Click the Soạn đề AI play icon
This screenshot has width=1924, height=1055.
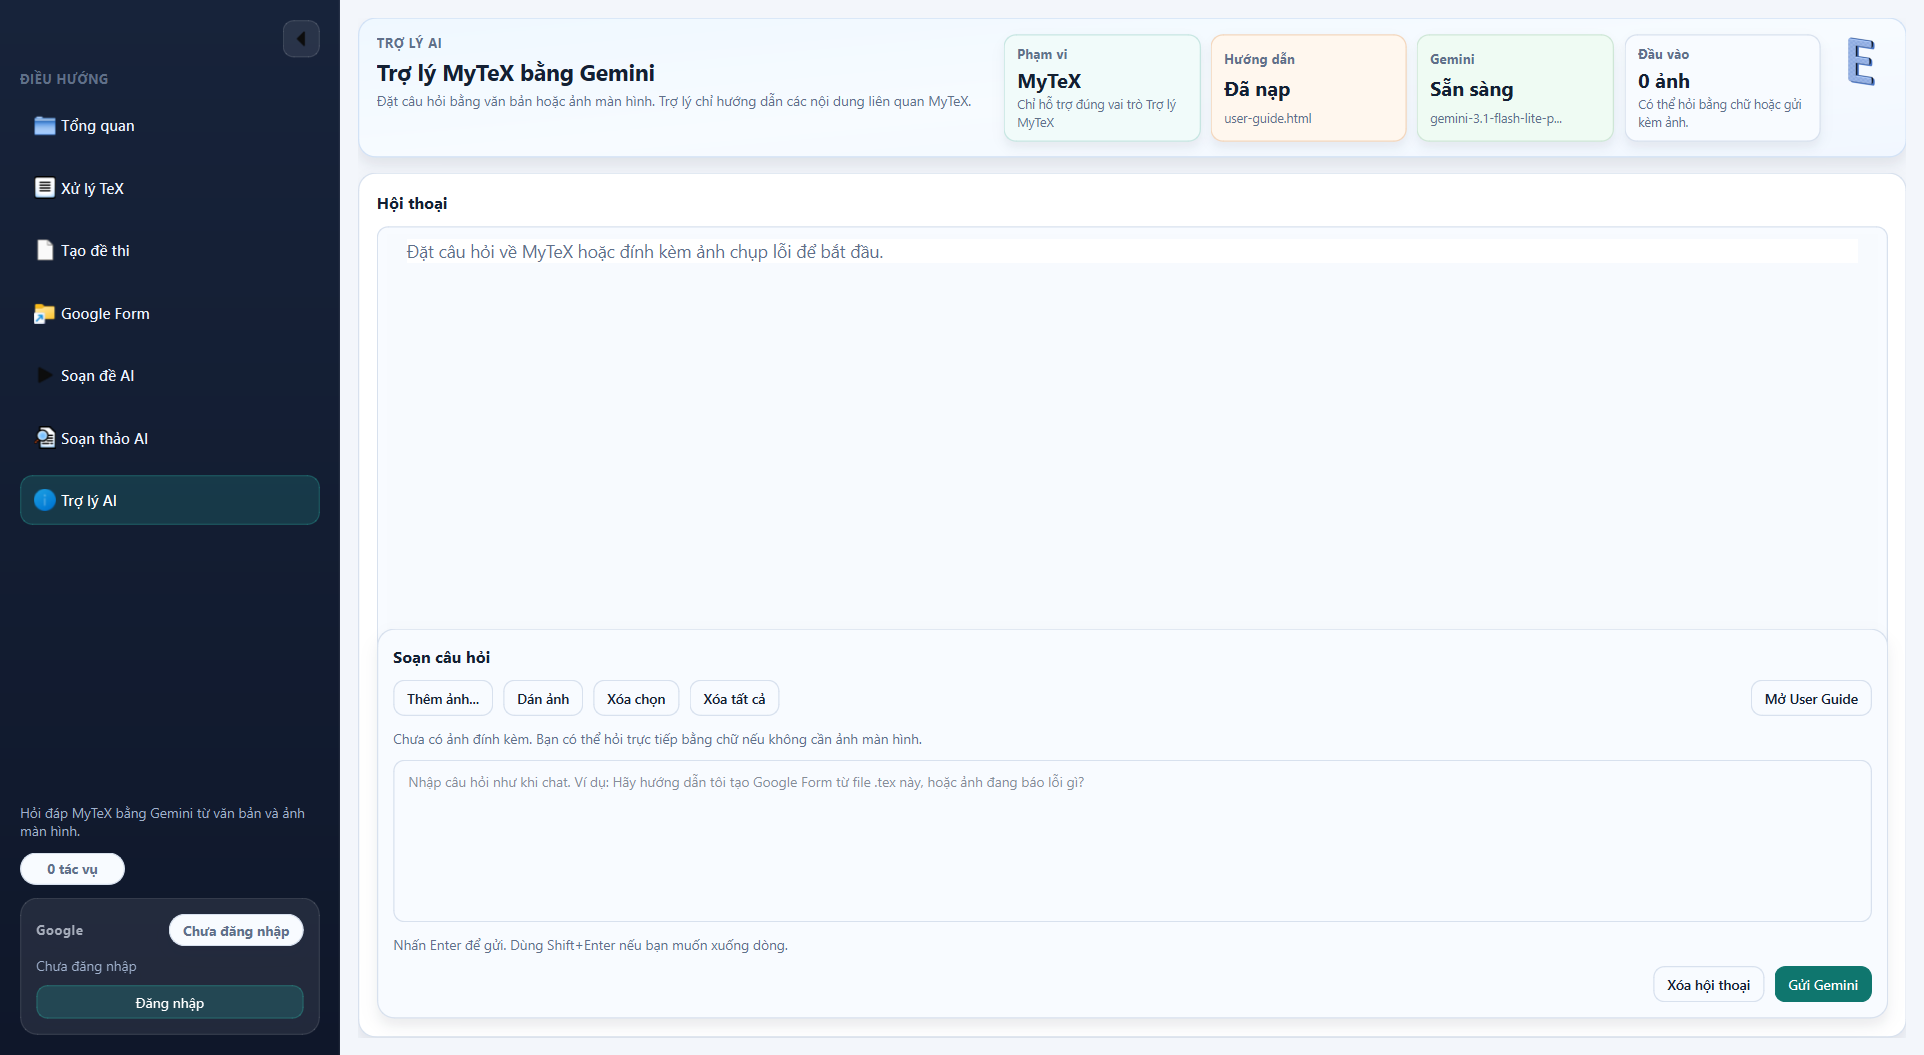click(x=44, y=376)
